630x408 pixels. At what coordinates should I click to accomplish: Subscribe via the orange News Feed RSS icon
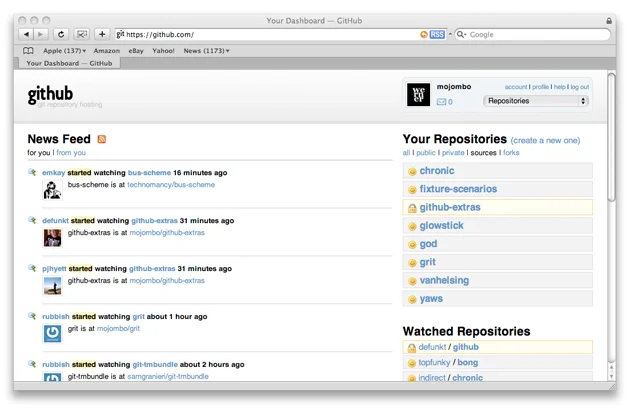tap(102, 139)
